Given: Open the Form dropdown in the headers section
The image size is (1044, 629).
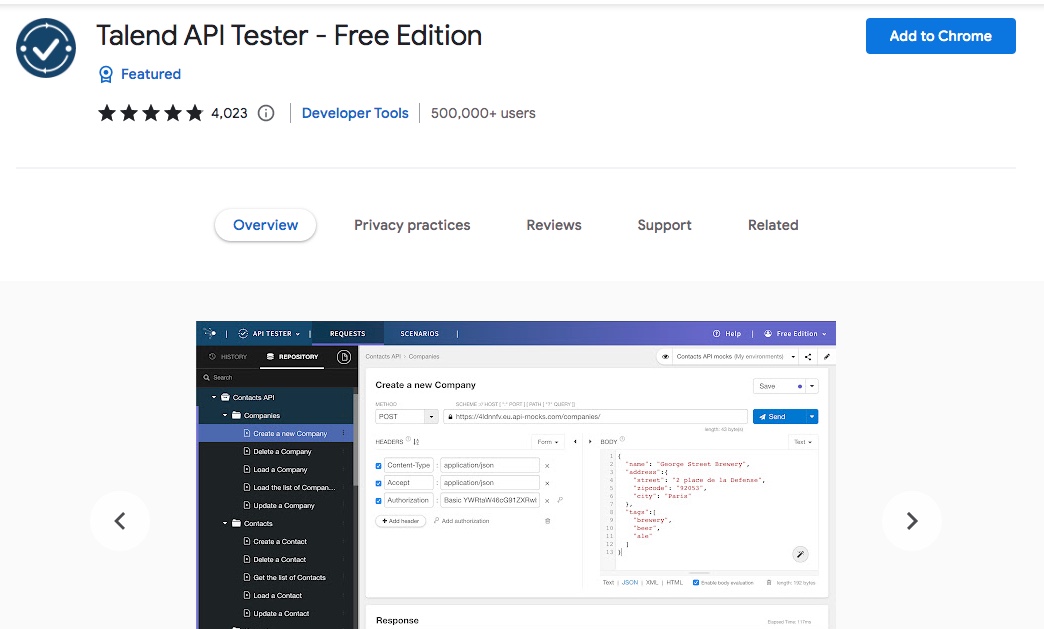Looking at the screenshot, I should click(548, 442).
